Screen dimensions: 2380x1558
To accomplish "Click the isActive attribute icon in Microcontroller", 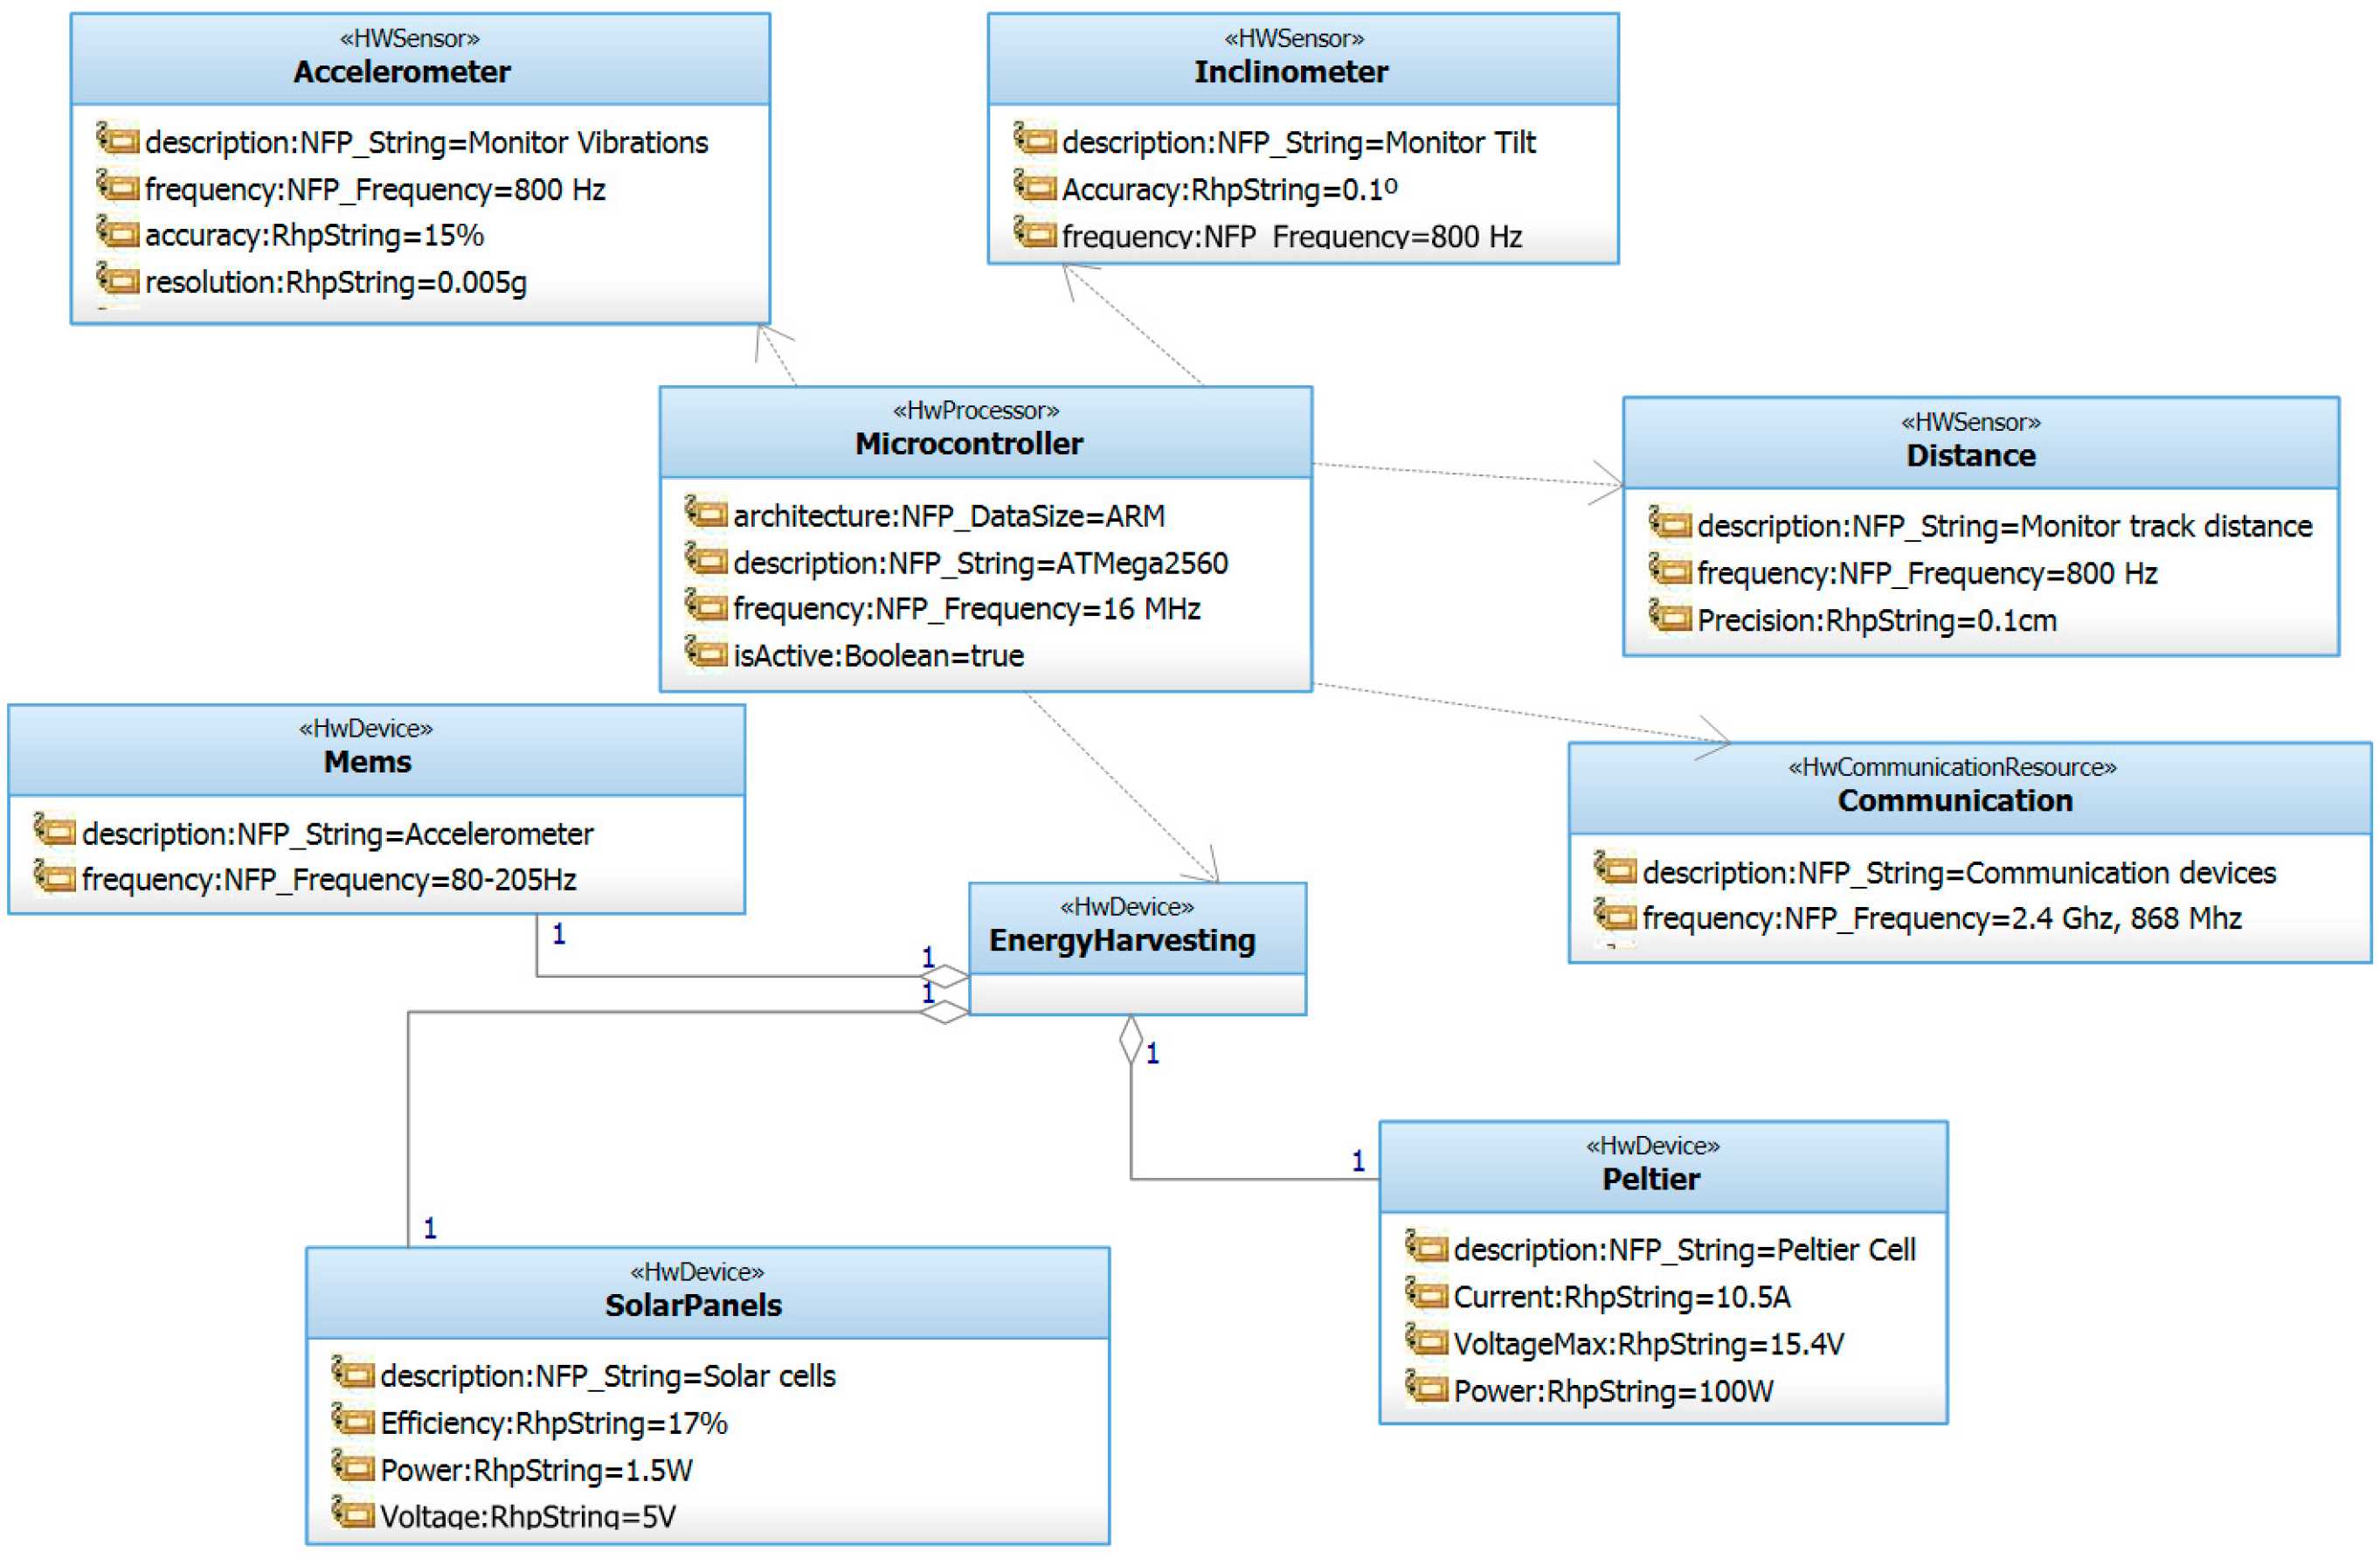I will pyautogui.click(x=706, y=652).
